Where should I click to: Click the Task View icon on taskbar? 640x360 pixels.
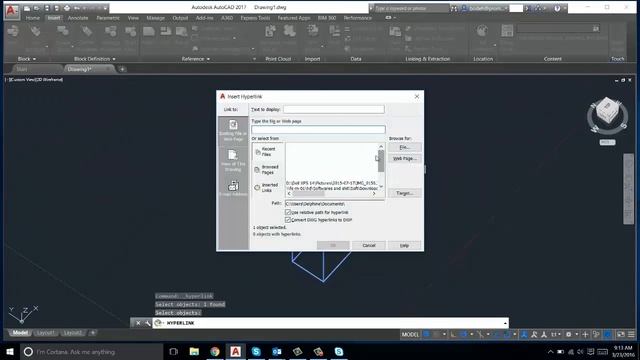click(x=173, y=351)
